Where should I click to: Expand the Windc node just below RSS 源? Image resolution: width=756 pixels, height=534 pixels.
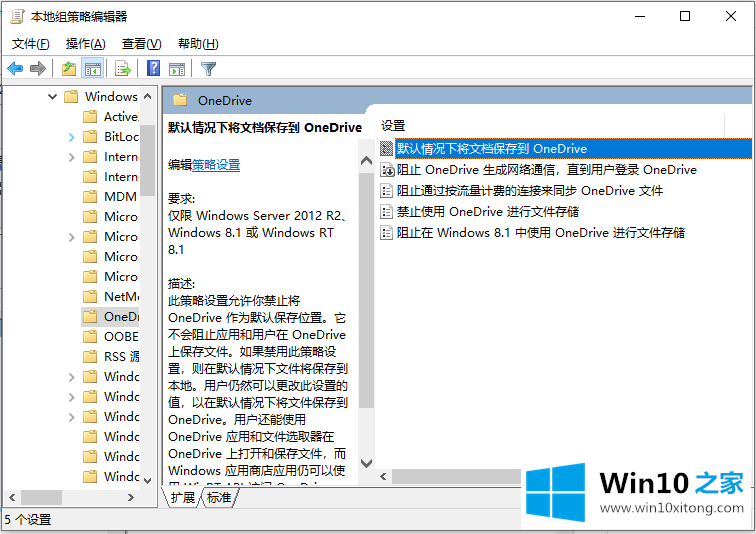71,377
